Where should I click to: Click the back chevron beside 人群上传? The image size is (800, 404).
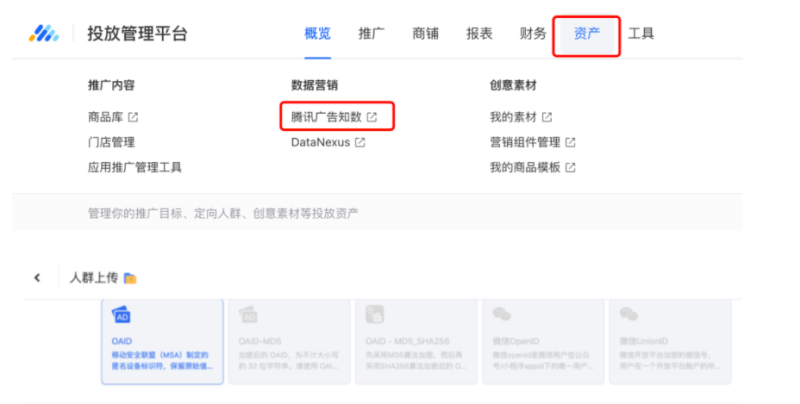click(37, 277)
